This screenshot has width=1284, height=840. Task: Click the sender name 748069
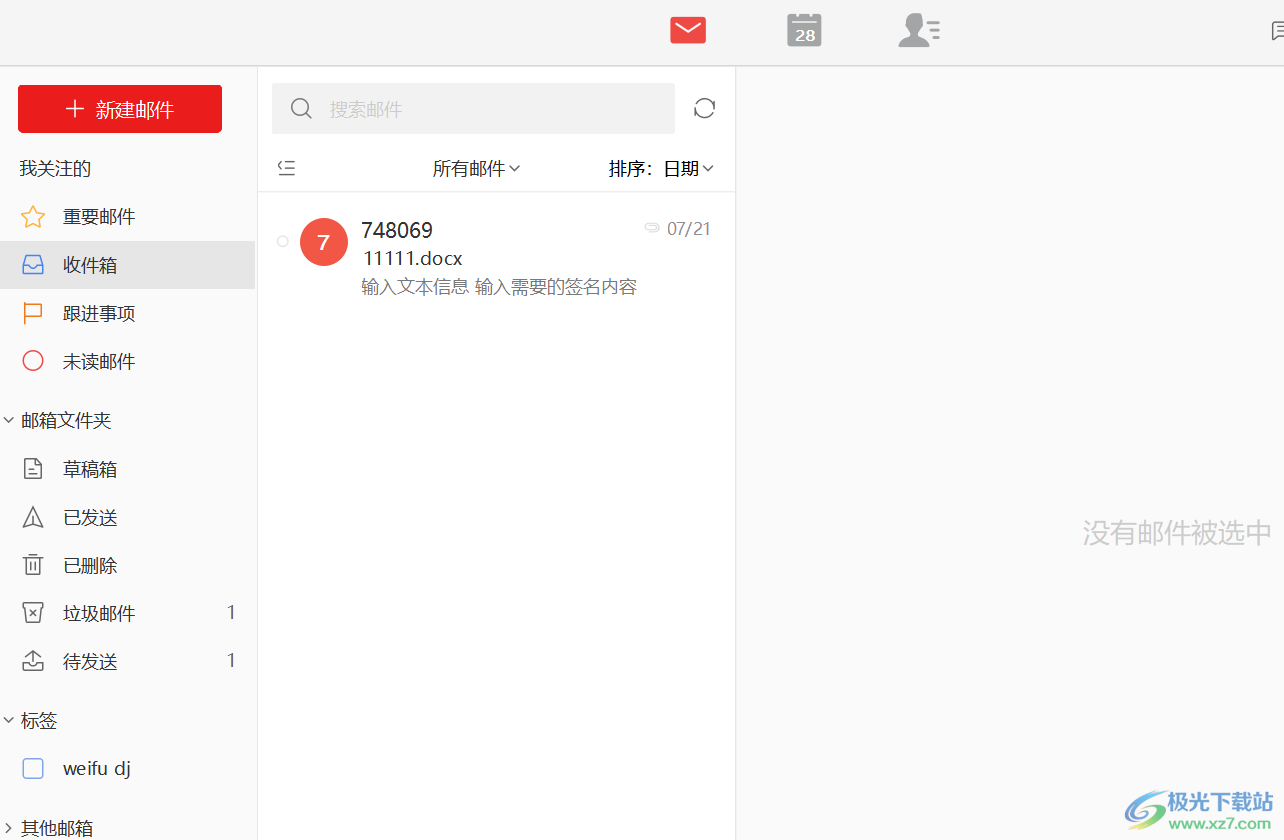(x=397, y=230)
